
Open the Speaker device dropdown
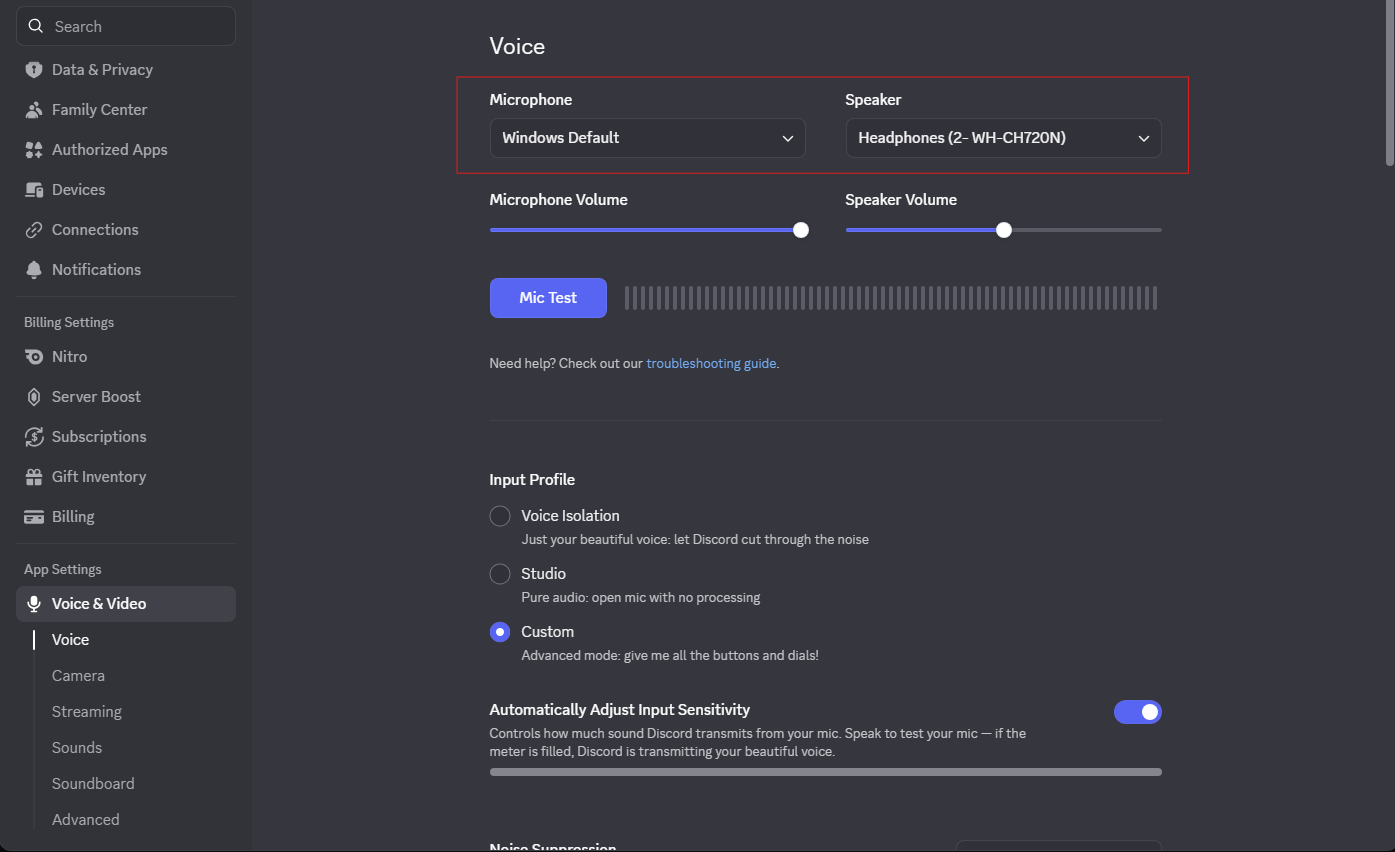tap(1003, 138)
